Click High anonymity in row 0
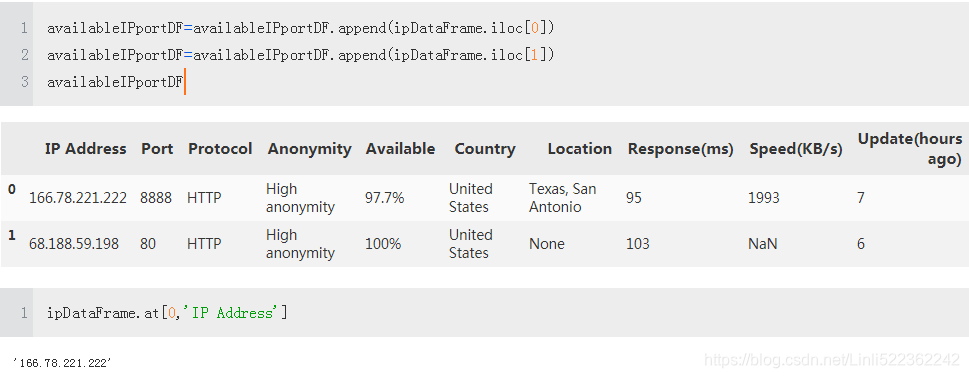 (300, 198)
